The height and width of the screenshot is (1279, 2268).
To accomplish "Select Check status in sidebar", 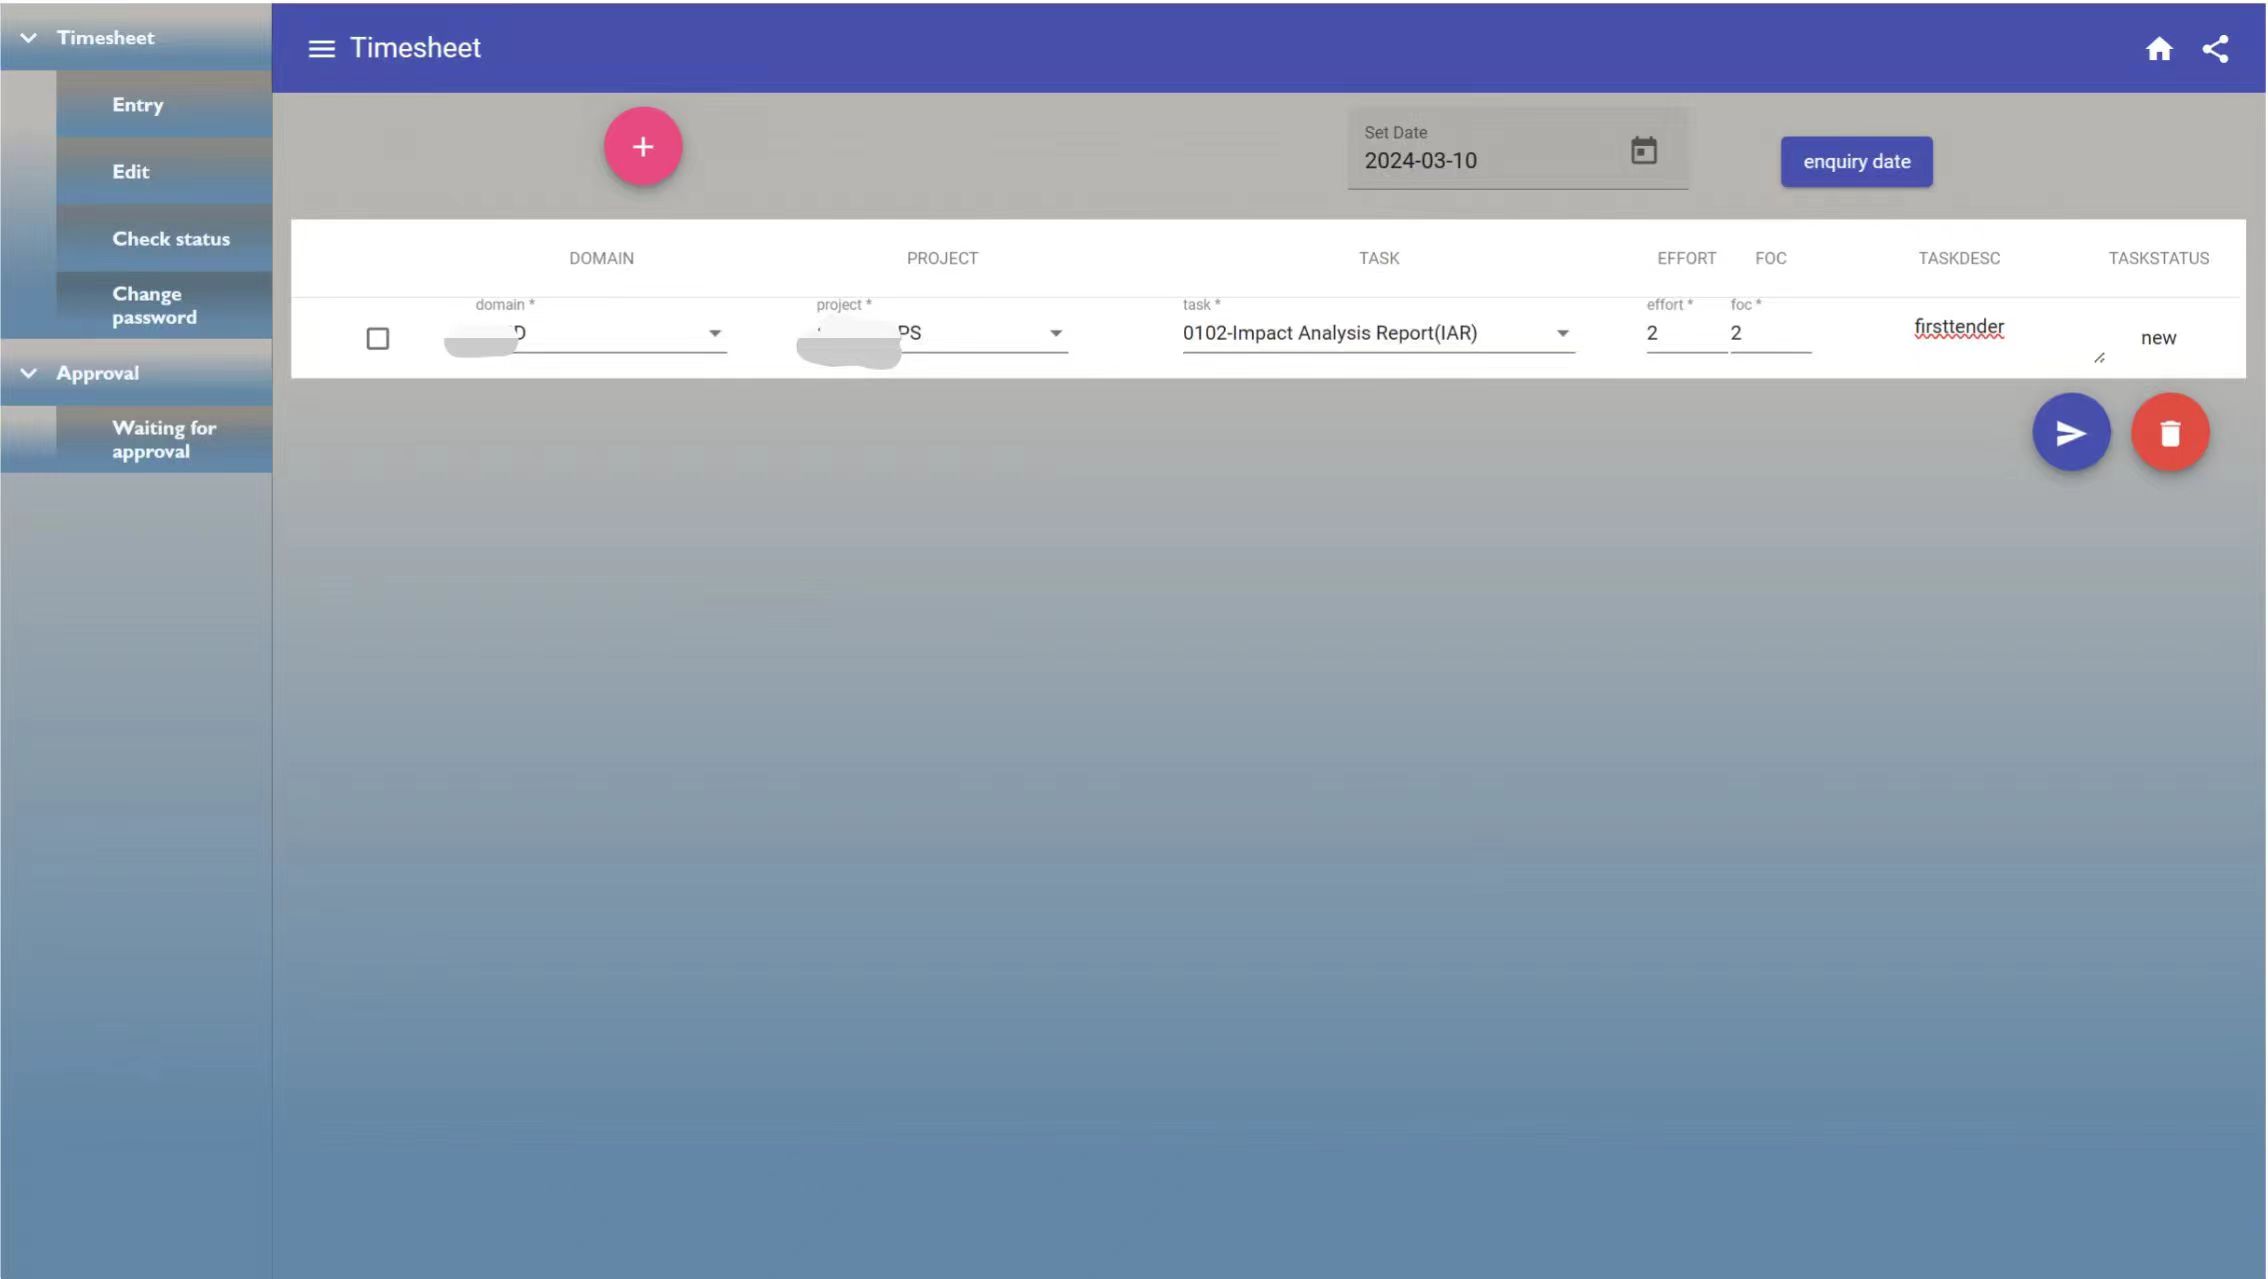I will coord(164,239).
